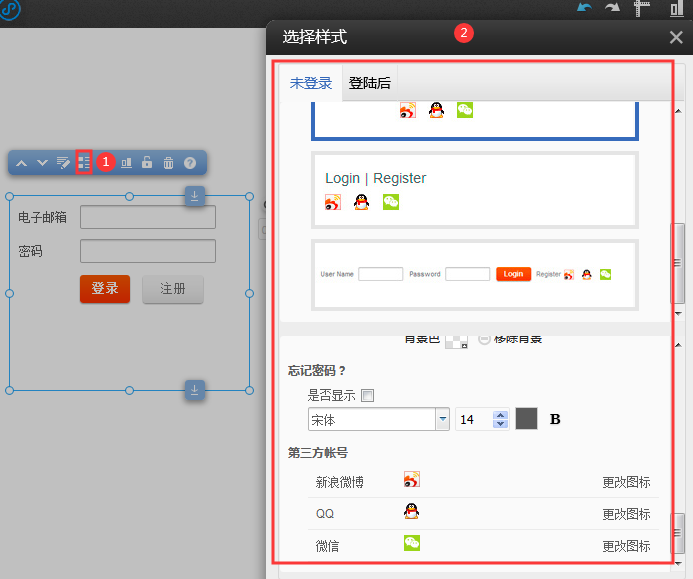Open the style selection grid icon
This screenshot has width=693, height=579.
[84, 162]
